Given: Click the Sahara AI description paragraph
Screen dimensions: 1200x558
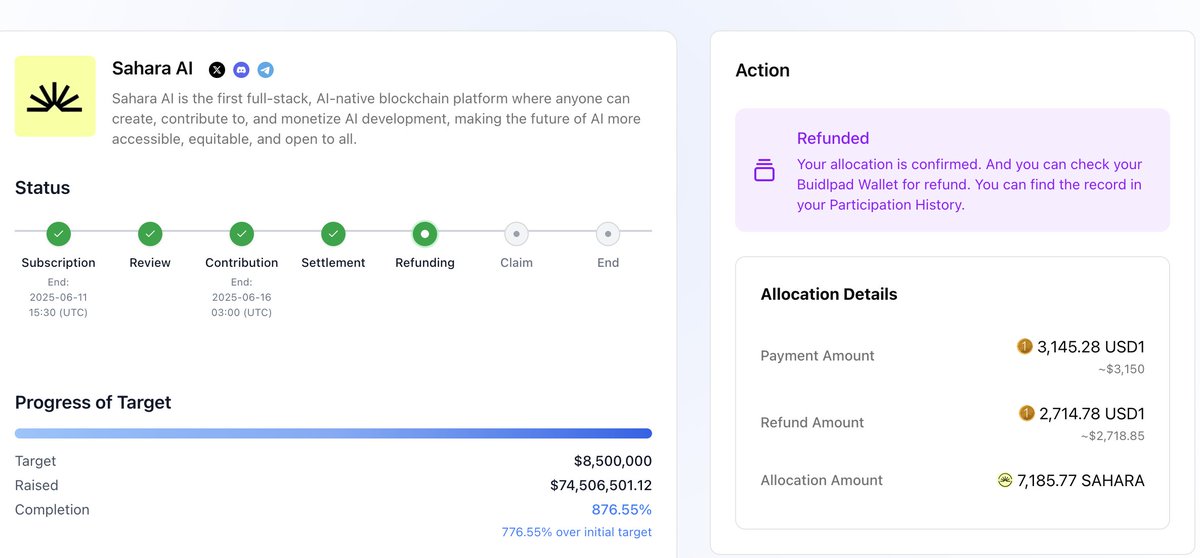Looking at the screenshot, I should [376, 119].
